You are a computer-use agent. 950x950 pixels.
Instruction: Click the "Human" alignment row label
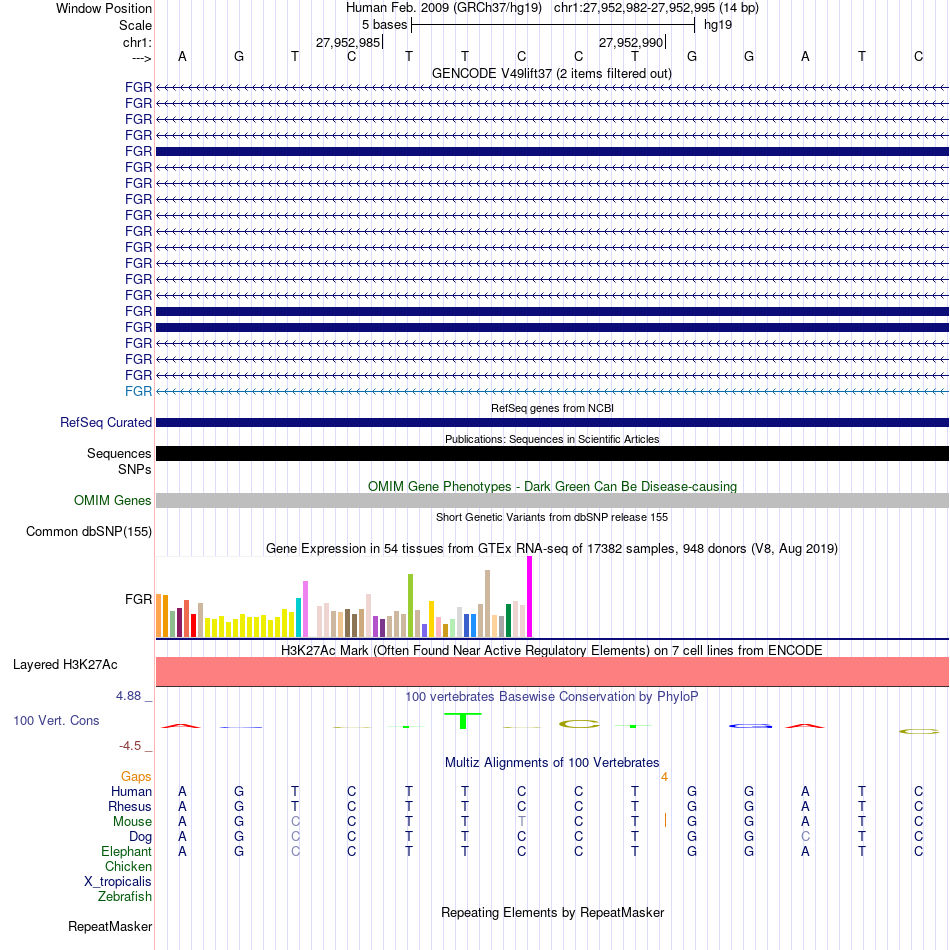[x=131, y=792]
